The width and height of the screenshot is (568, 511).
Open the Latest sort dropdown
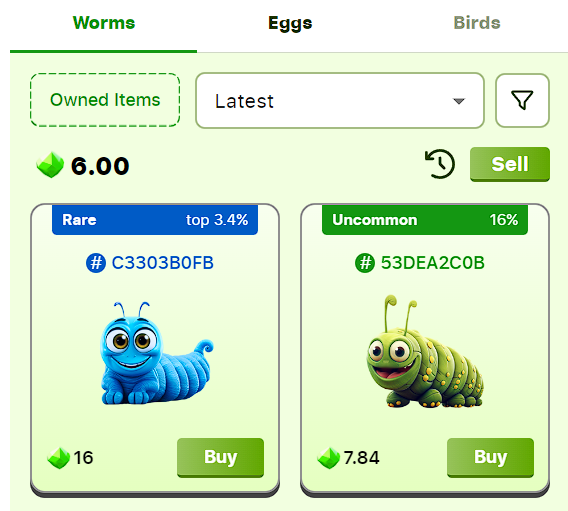(340, 101)
